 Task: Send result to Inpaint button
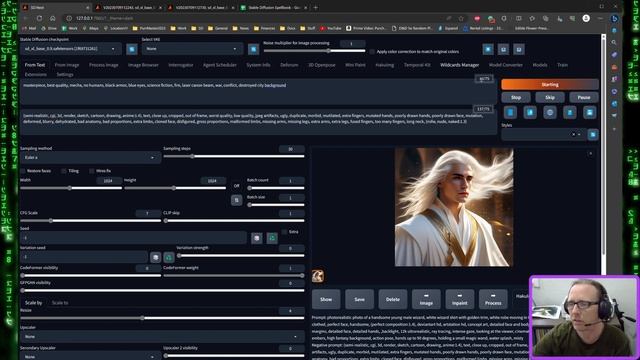(460, 299)
